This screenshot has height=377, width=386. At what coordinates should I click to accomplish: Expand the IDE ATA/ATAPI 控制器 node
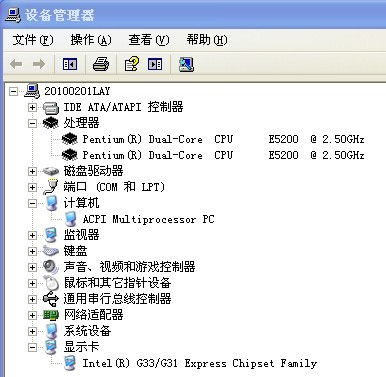click(32, 107)
